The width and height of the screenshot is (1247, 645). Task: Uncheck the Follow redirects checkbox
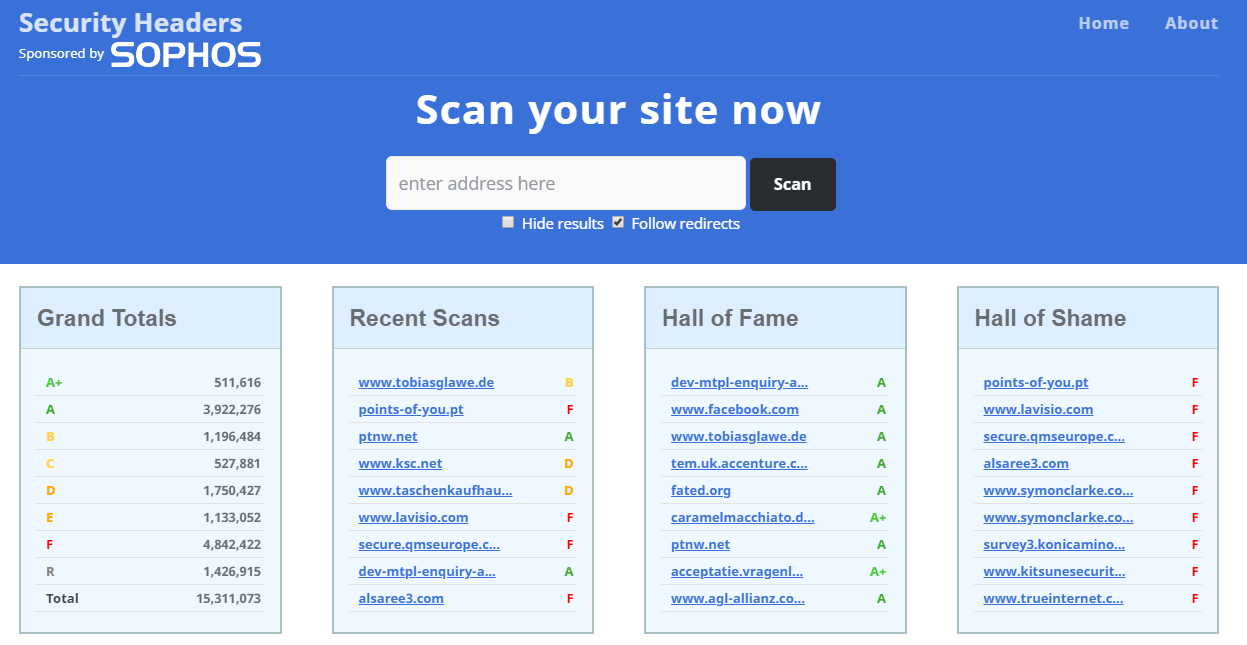(618, 222)
